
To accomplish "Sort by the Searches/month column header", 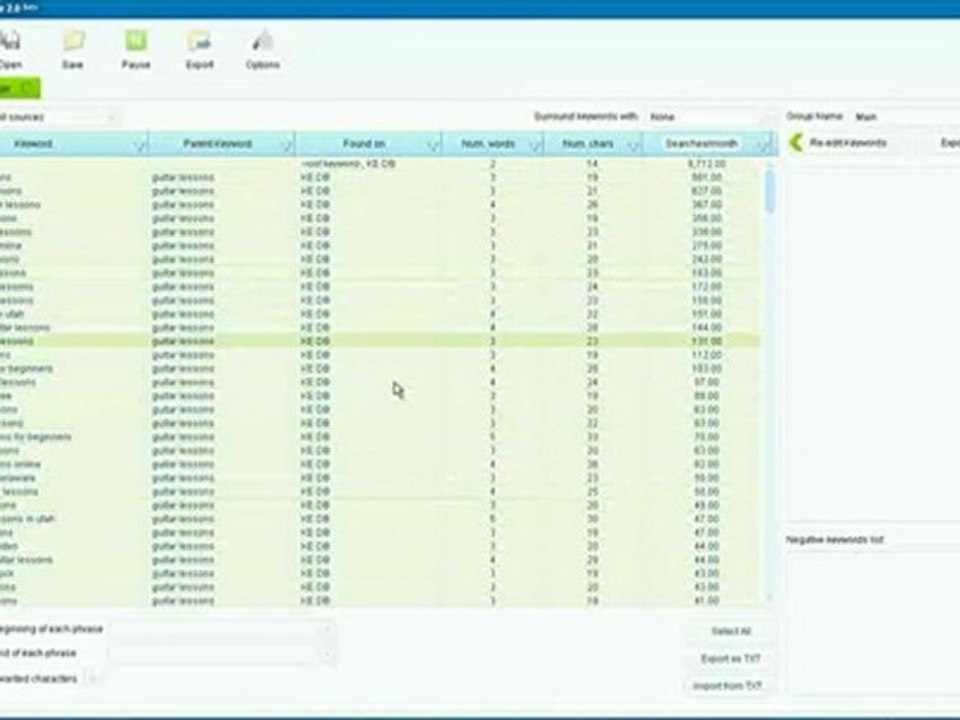I will point(701,144).
